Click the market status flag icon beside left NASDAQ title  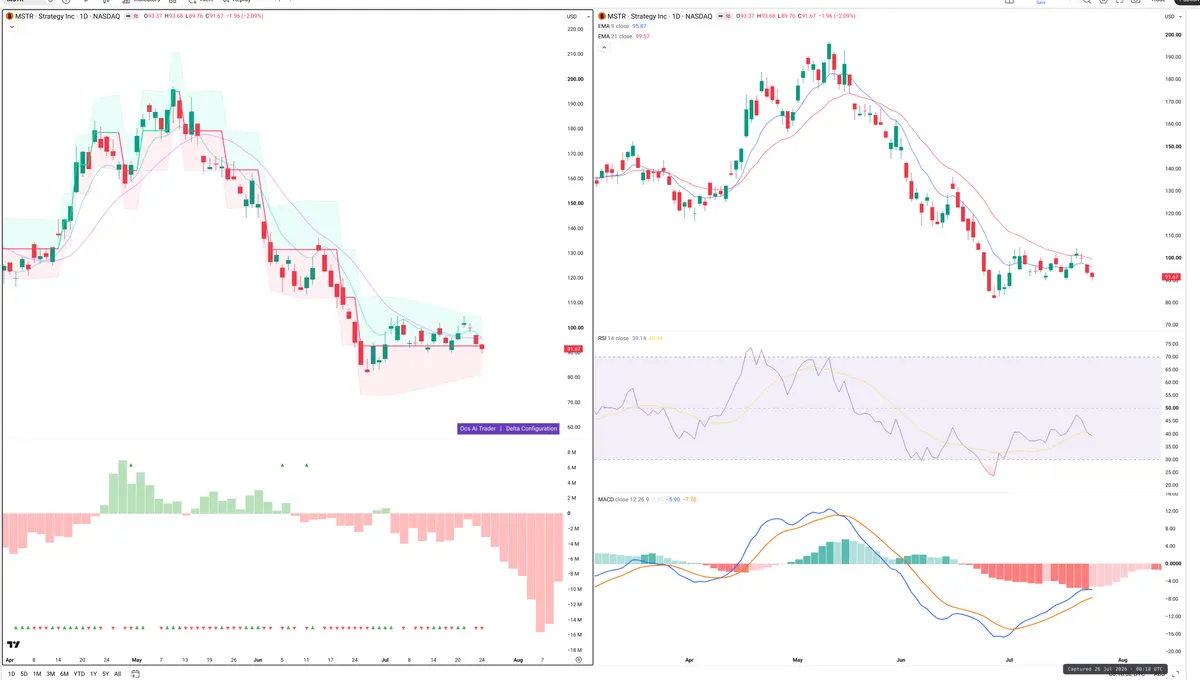pos(127,17)
